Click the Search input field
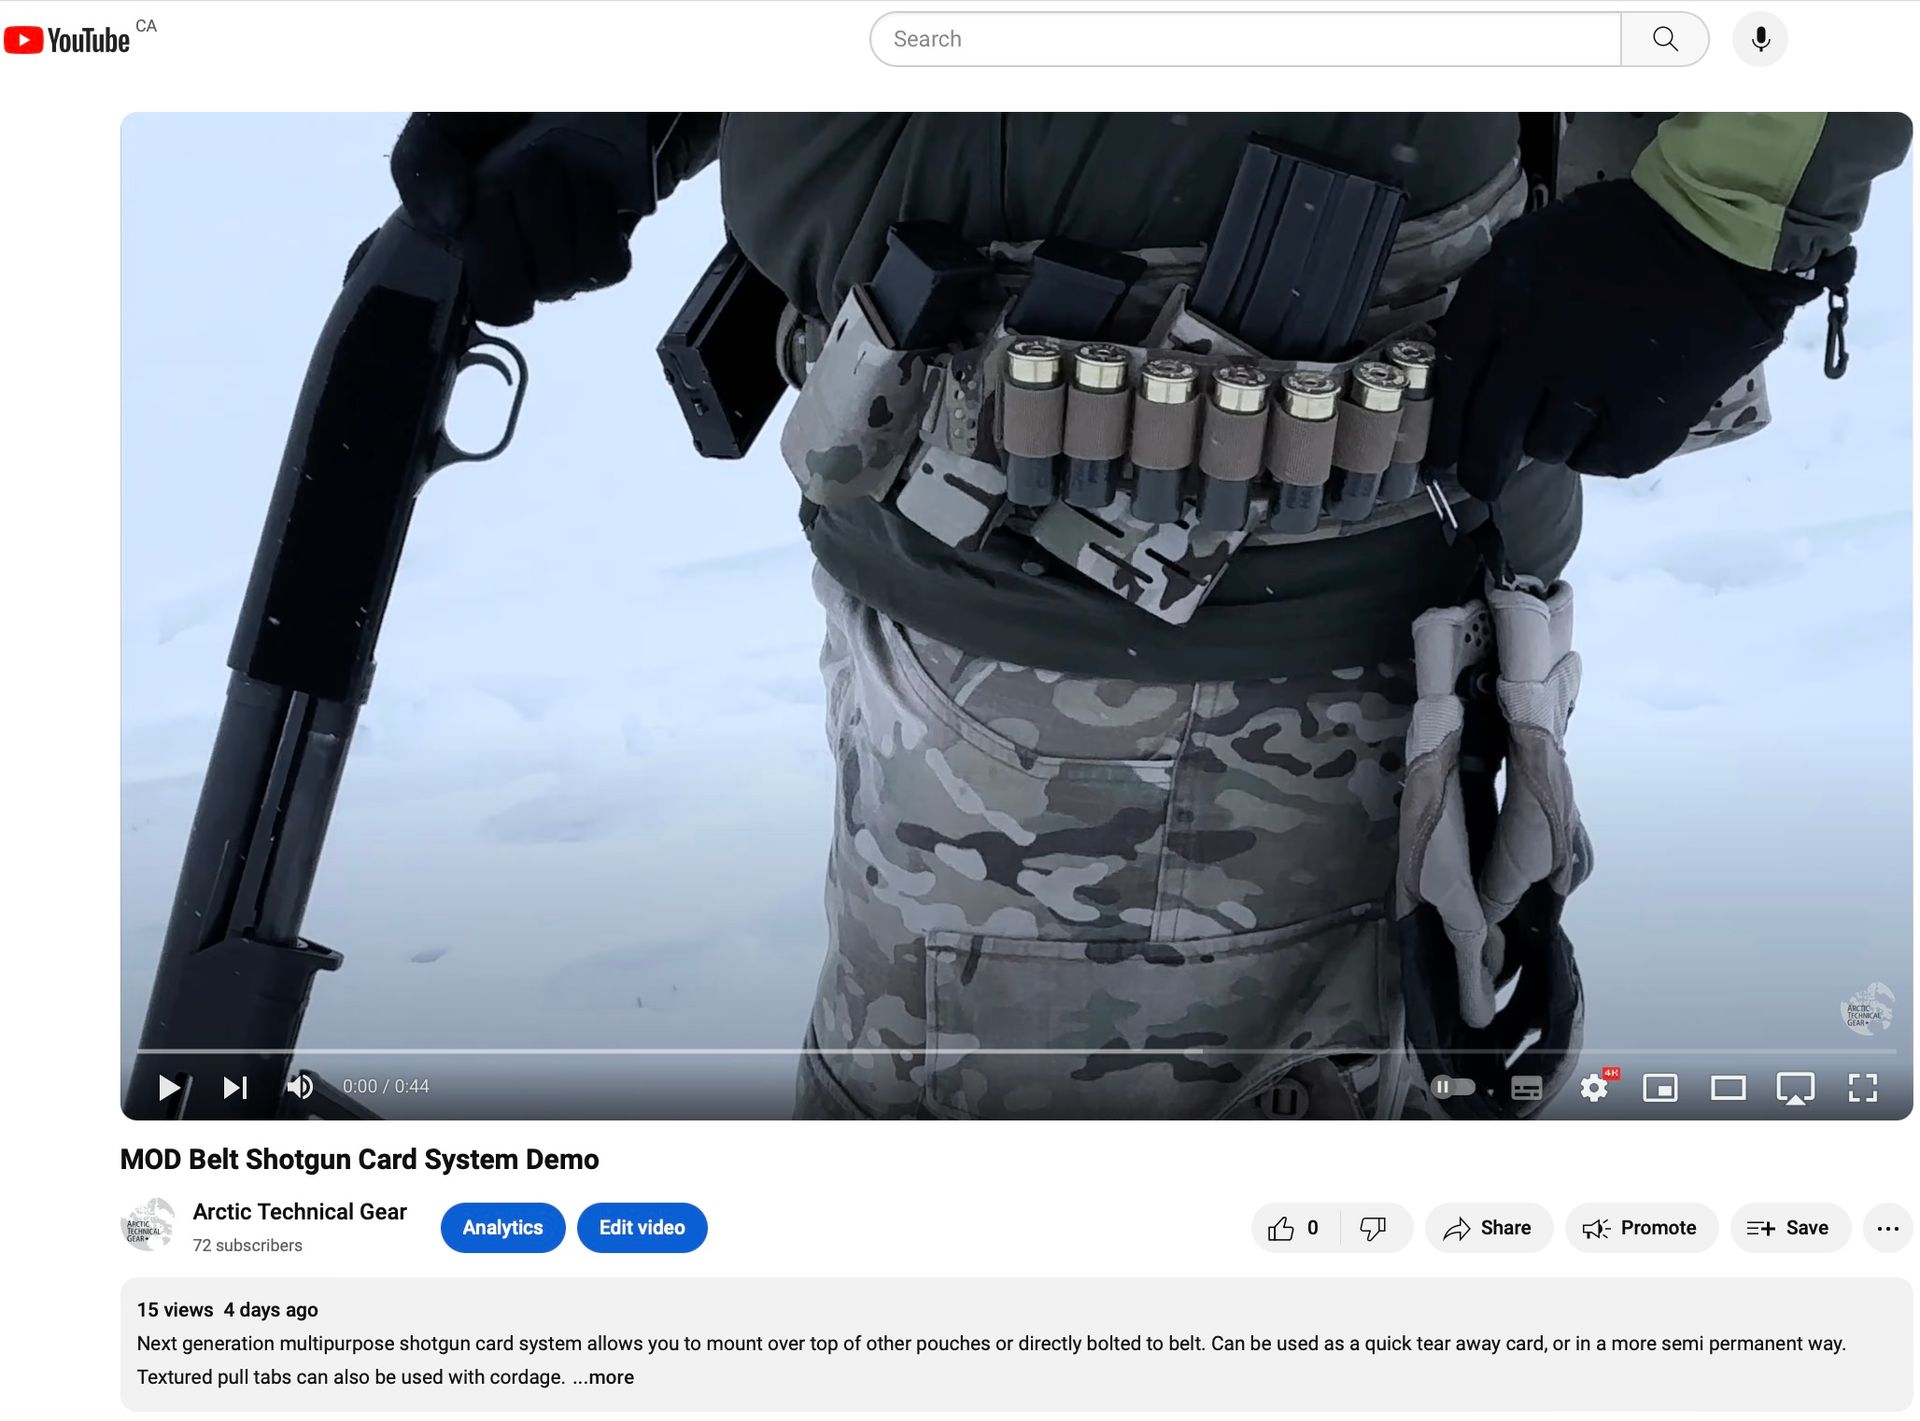 (x=1240, y=39)
